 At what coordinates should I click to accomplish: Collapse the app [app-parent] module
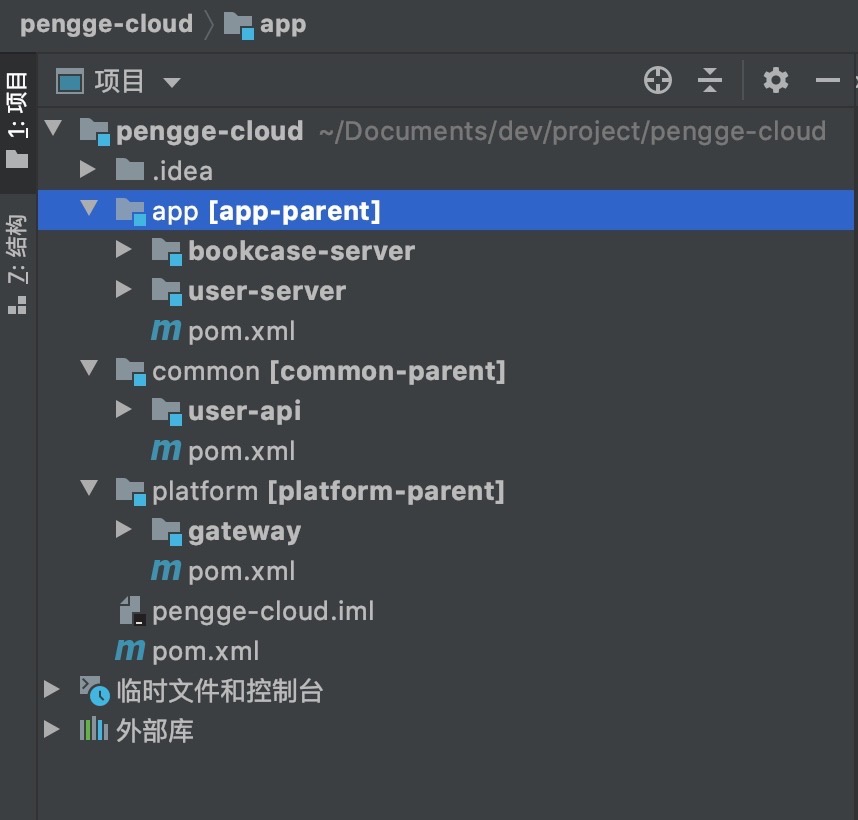[89, 210]
